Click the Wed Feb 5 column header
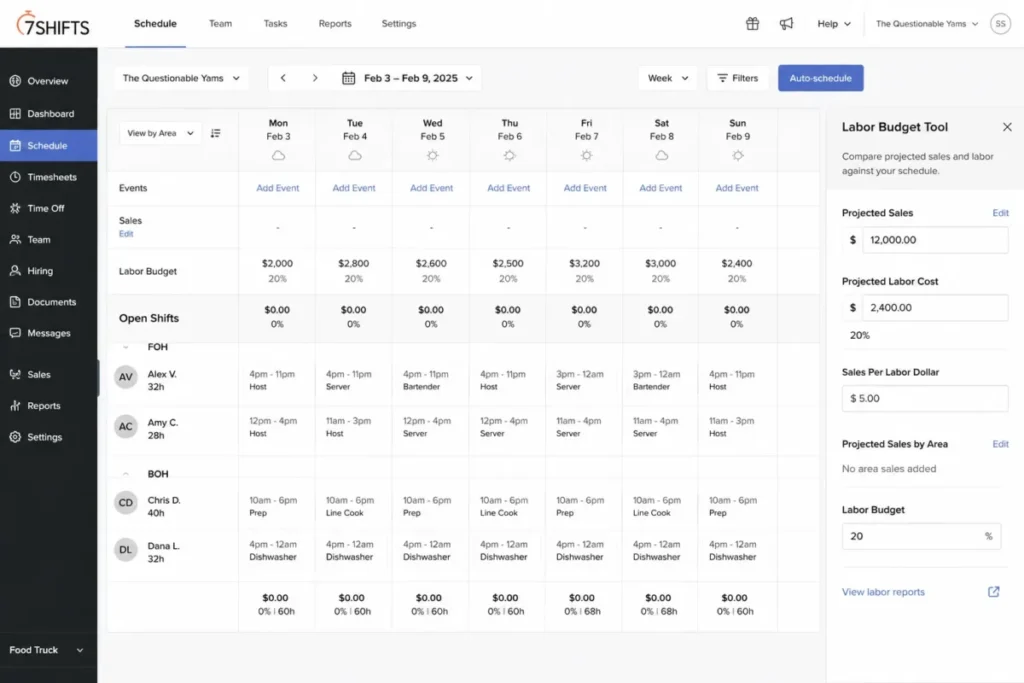 tap(432, 140)
